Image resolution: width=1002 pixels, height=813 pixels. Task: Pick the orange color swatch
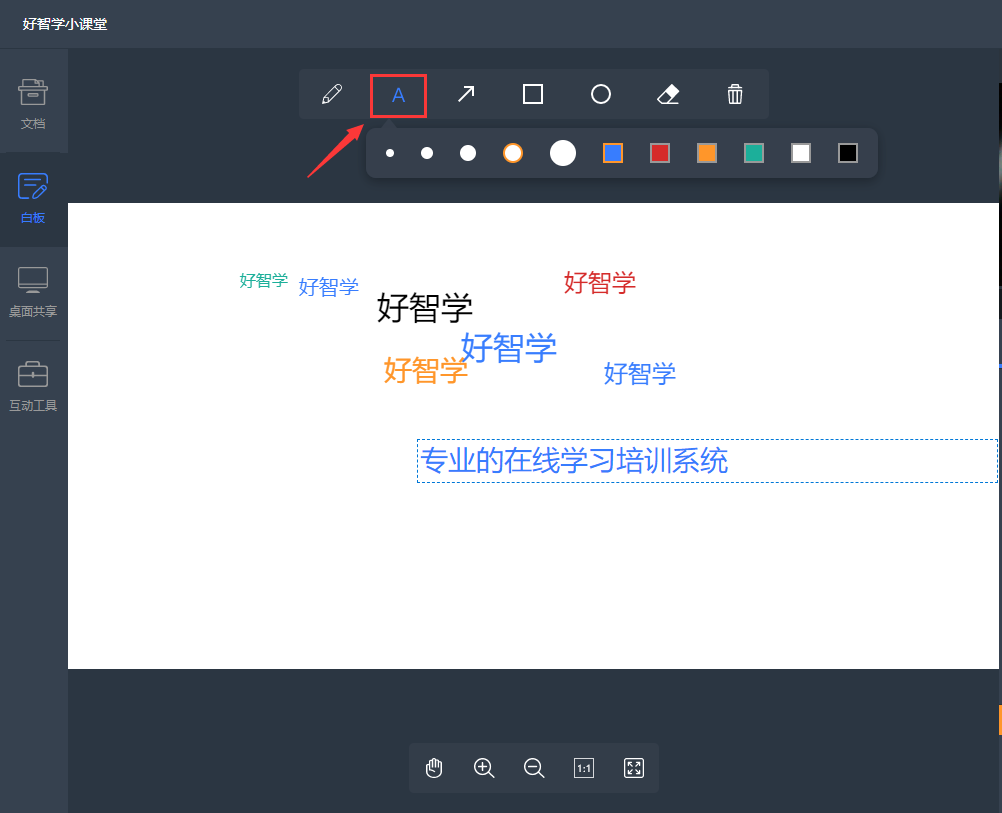(707, 153)
